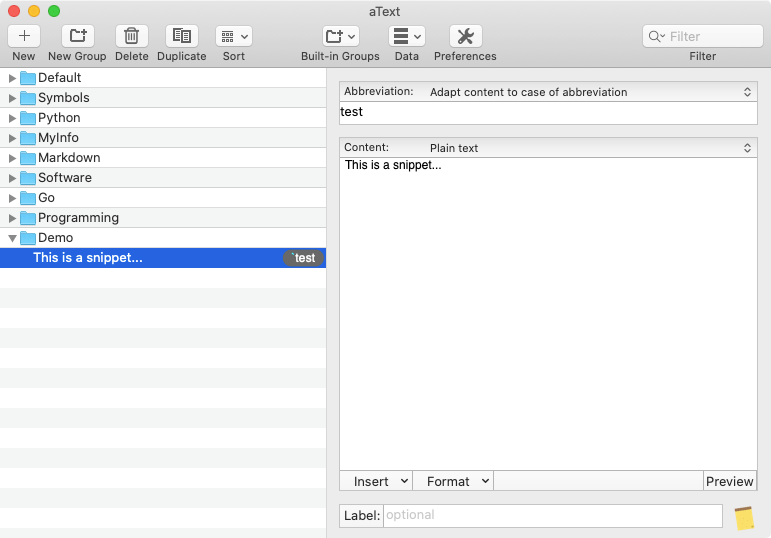This screenshot has width=771, height=538.
Task: Expand the Markdown group
Action: [12, 158]
